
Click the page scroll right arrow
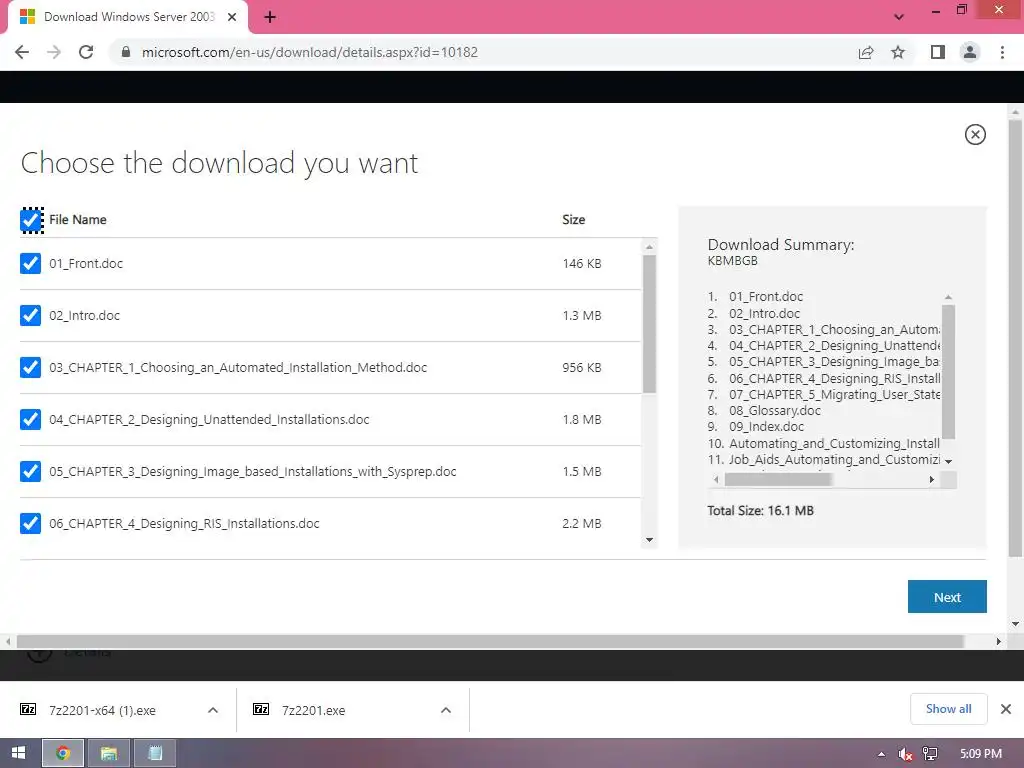click(x=999, y=641)
